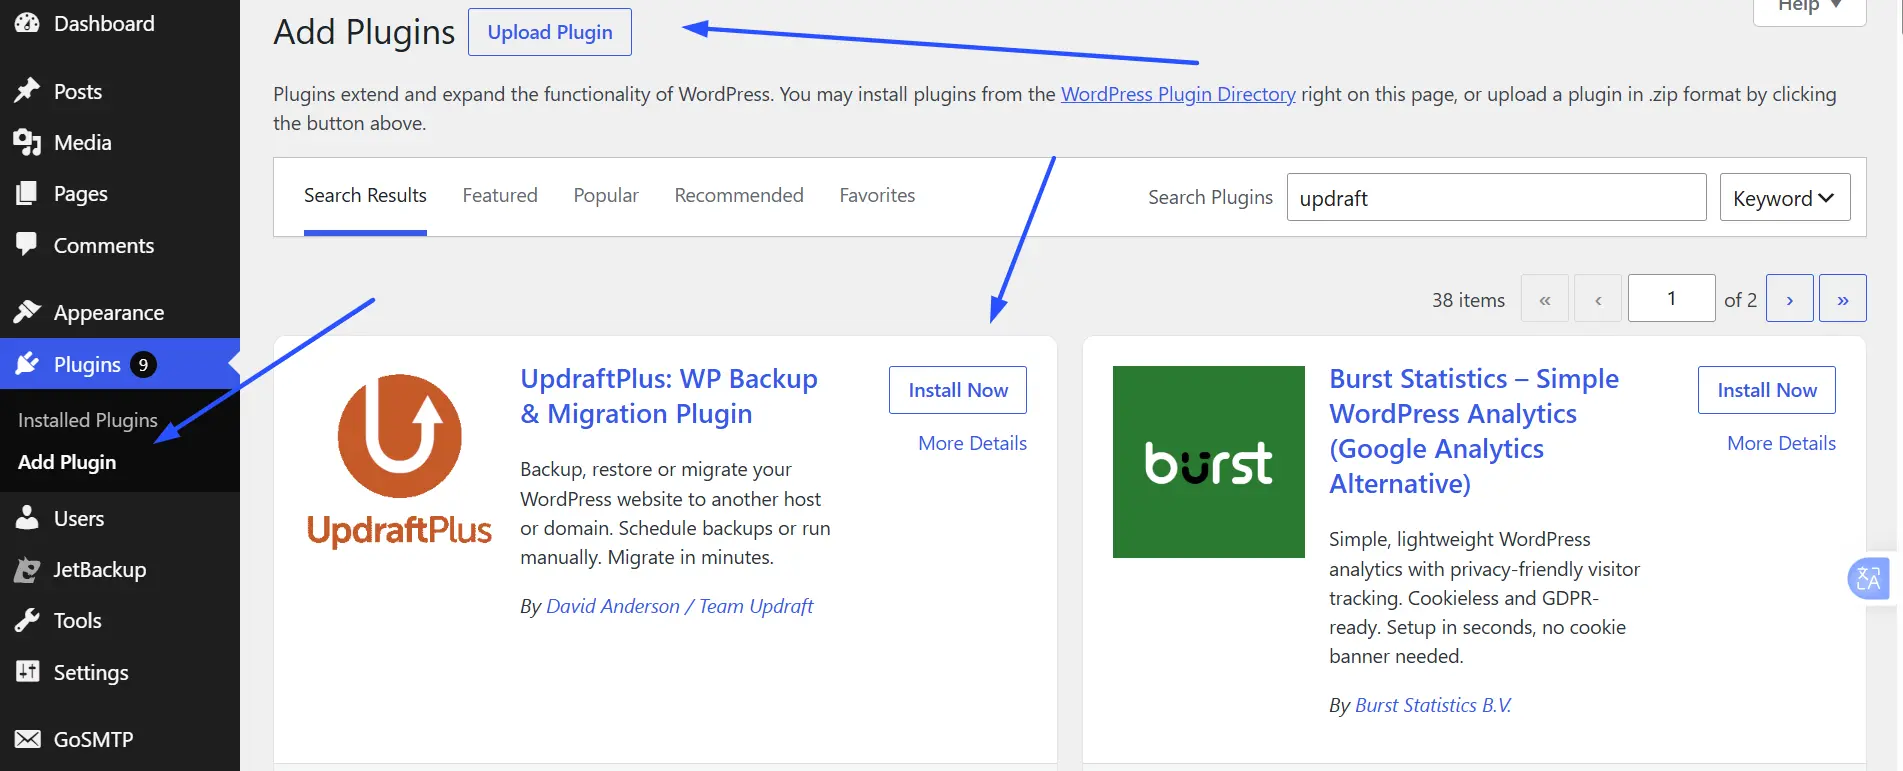Click the Comments speech bubble icon

(x=27, y=245)
